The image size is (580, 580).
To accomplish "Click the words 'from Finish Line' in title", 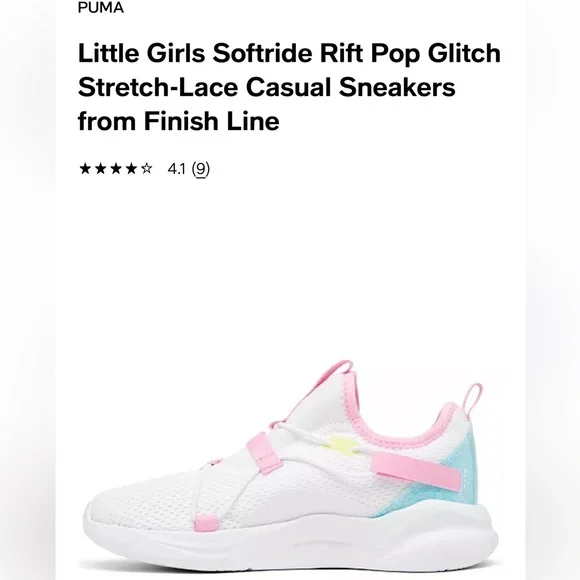I will [x=178, y=121].
